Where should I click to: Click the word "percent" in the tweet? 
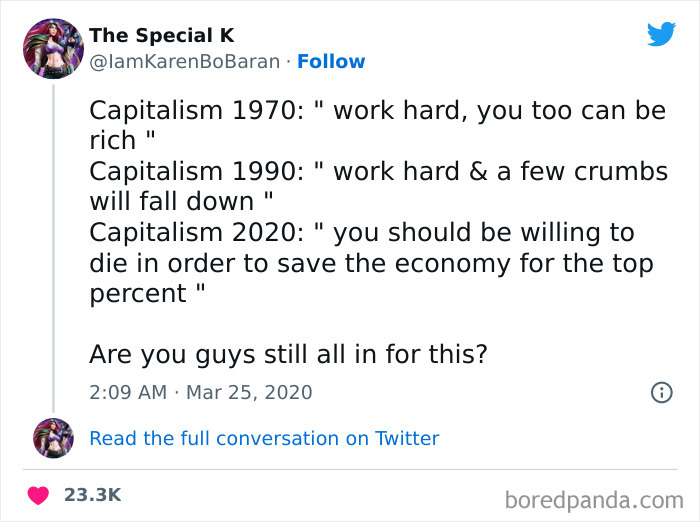(138, 294)
